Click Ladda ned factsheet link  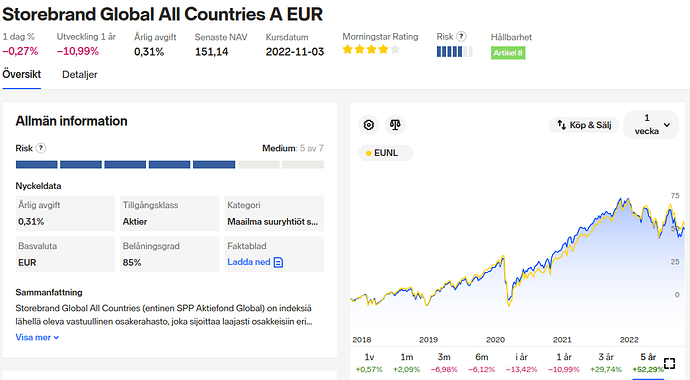tap(249, 262)
